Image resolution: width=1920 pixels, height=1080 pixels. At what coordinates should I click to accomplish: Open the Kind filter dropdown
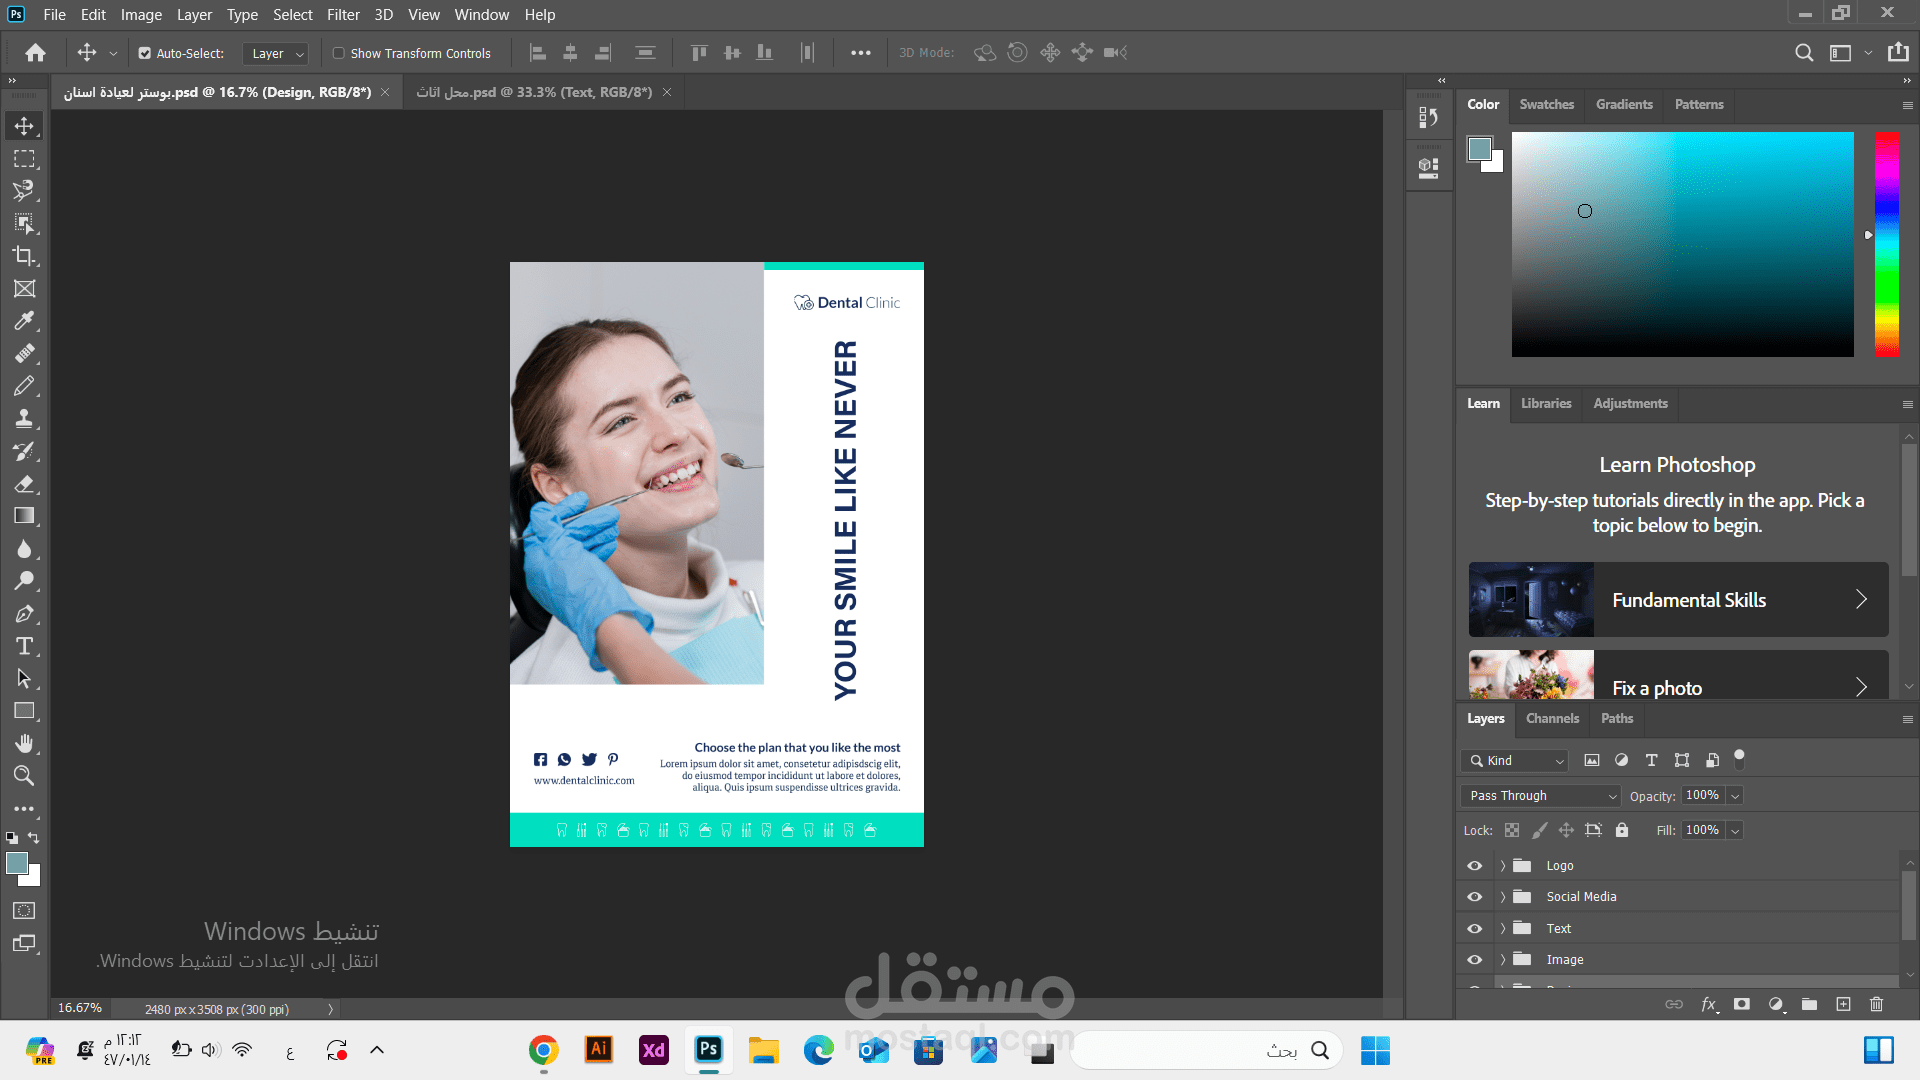[x=1514, y=761]
